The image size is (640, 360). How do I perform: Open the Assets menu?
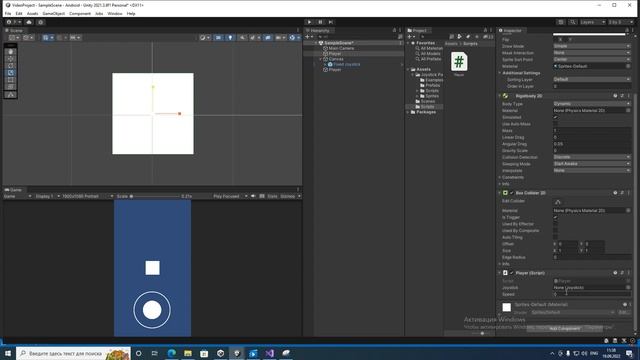point(32,13)
